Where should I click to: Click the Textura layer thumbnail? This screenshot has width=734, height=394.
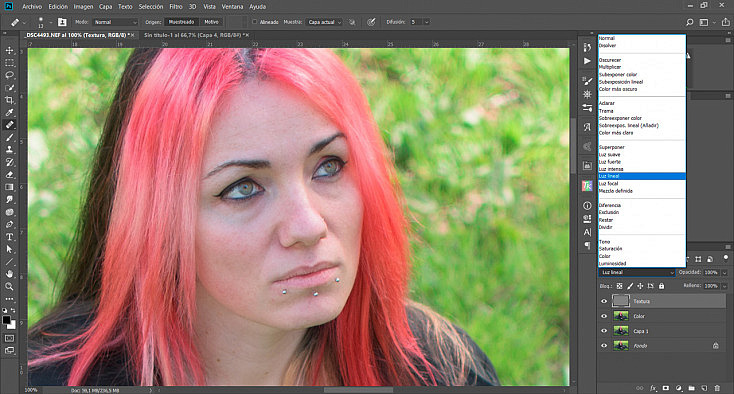621,301
